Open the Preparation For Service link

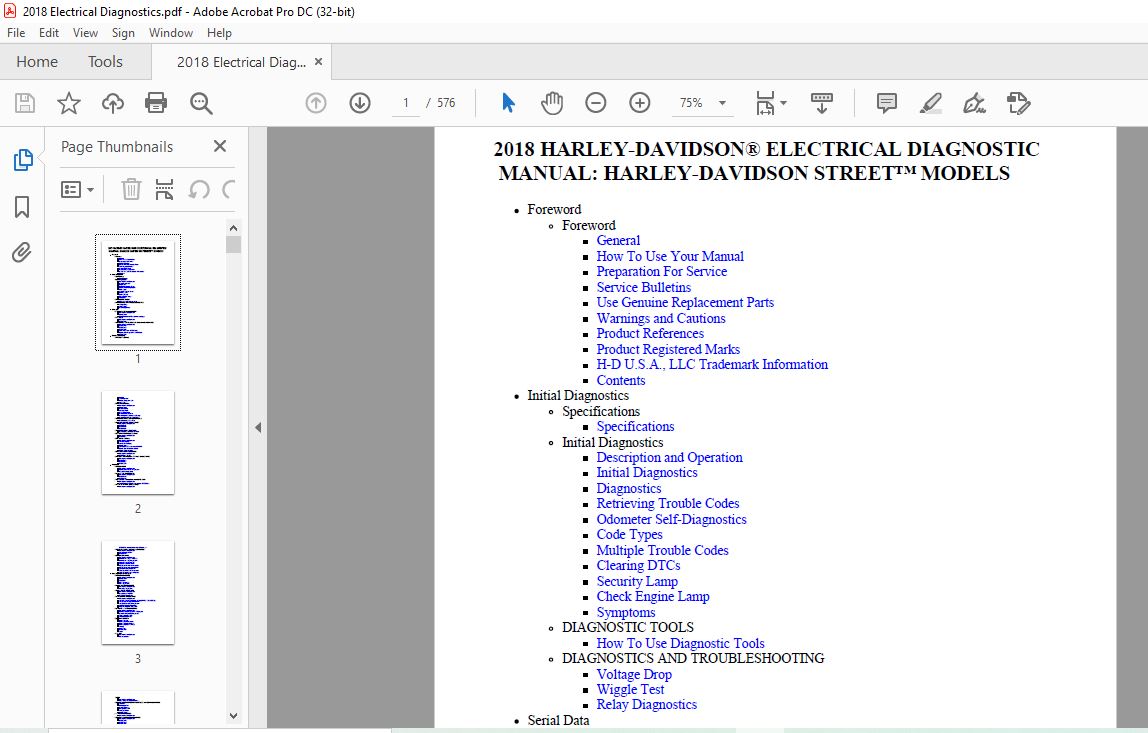[x=662, y=272]
